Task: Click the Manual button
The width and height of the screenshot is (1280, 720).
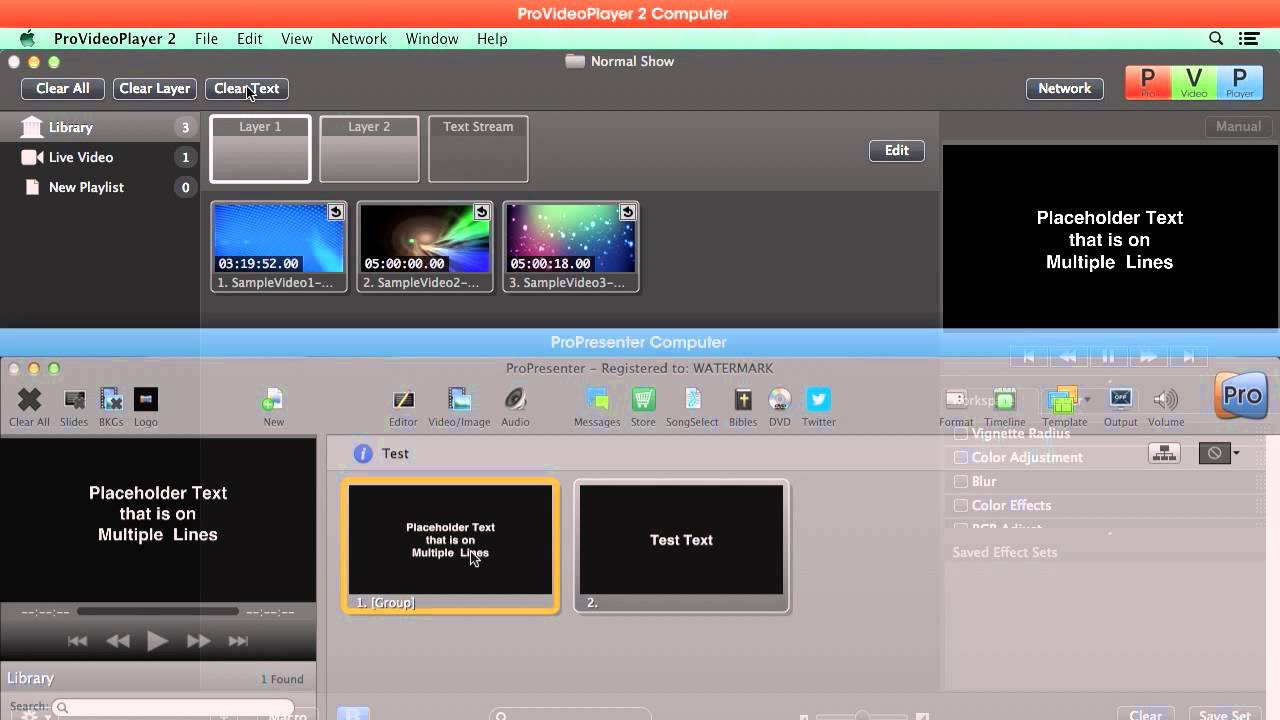Action: click(1238, 127)
